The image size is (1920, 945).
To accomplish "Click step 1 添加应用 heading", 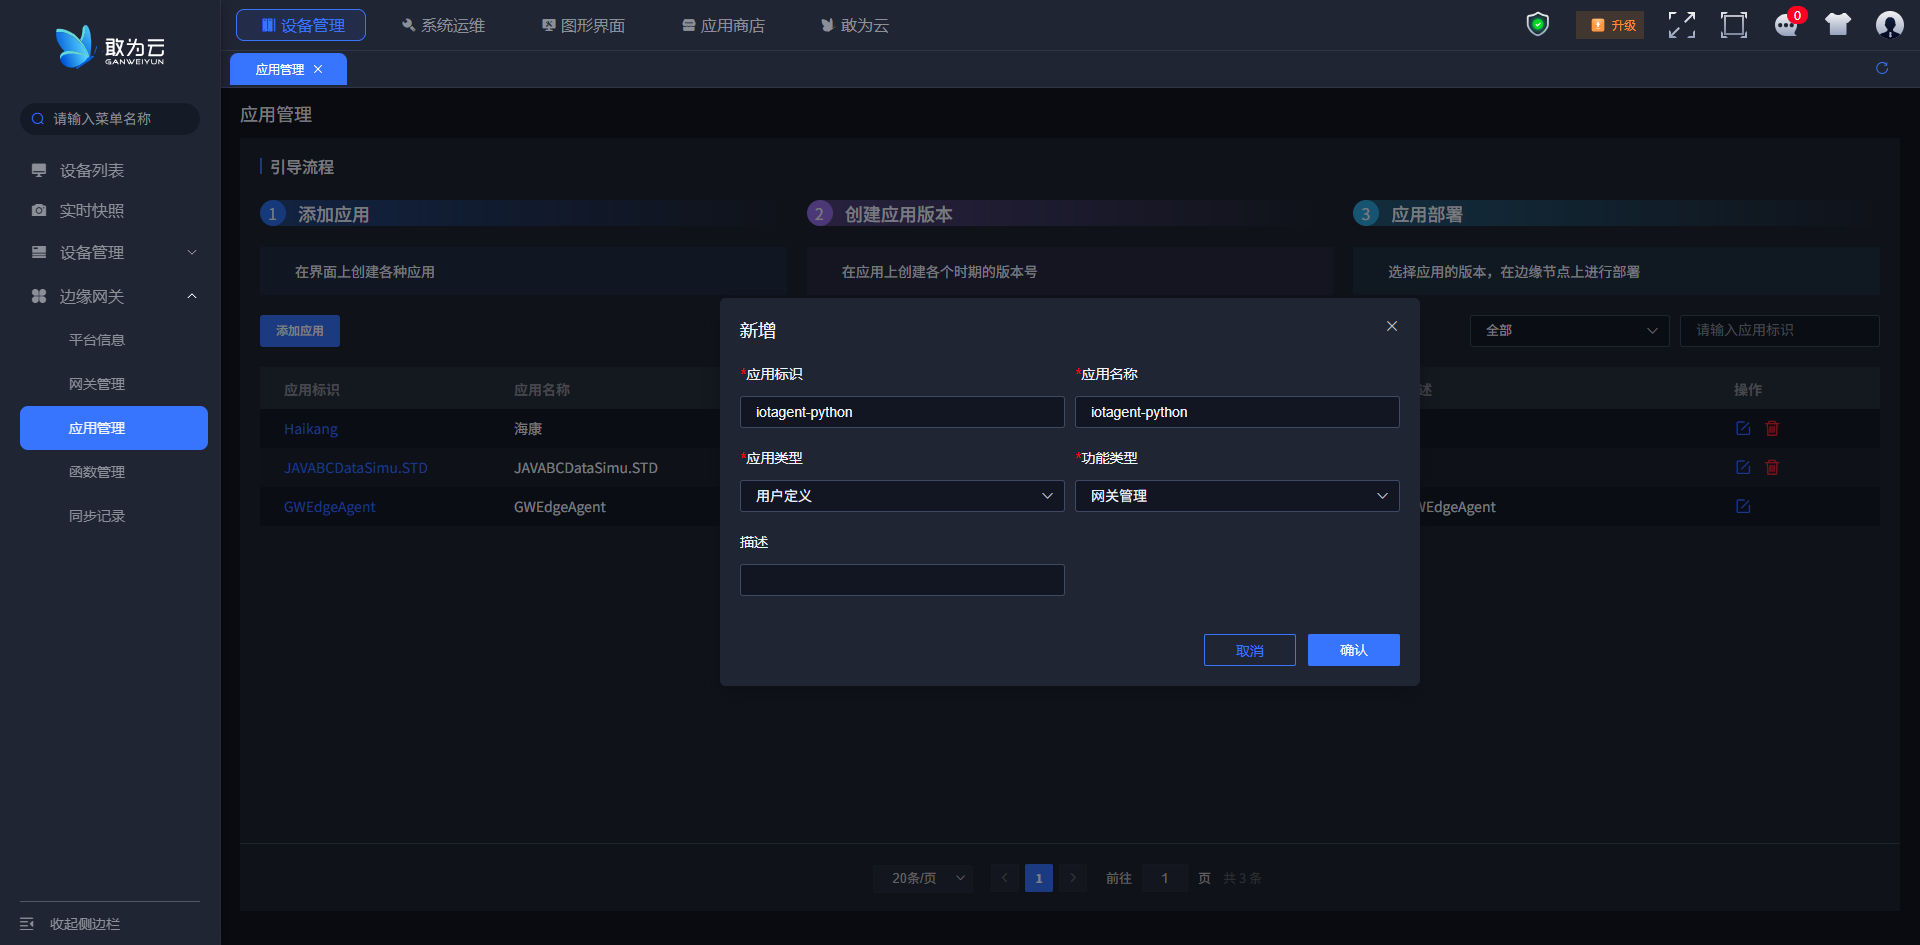I will 333,214.
